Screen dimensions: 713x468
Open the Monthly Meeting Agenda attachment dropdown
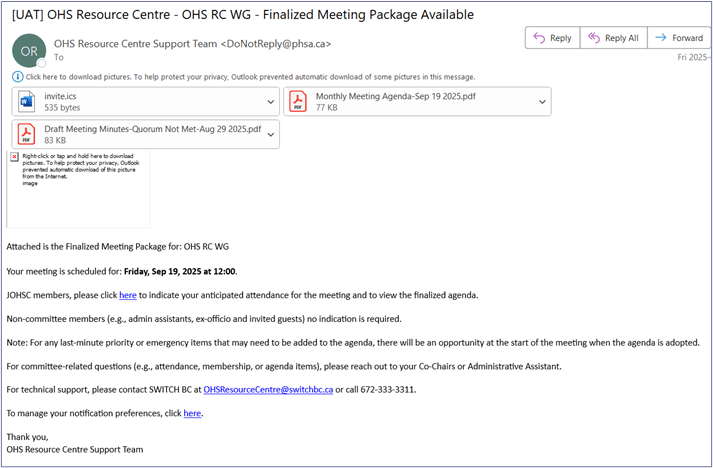pos(542,101)
